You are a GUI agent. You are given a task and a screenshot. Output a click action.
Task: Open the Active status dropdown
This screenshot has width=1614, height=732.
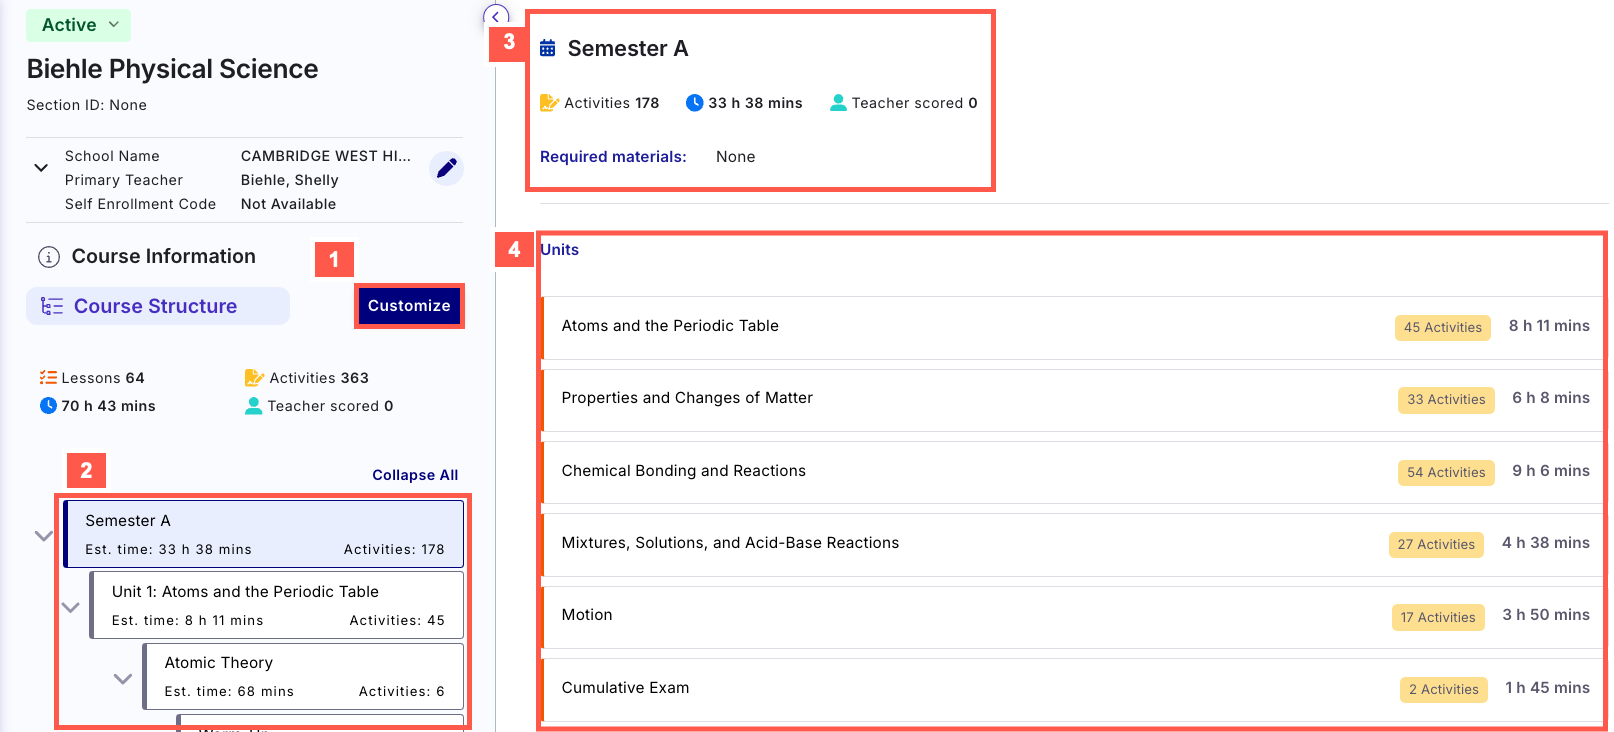[x=79, y=25]
